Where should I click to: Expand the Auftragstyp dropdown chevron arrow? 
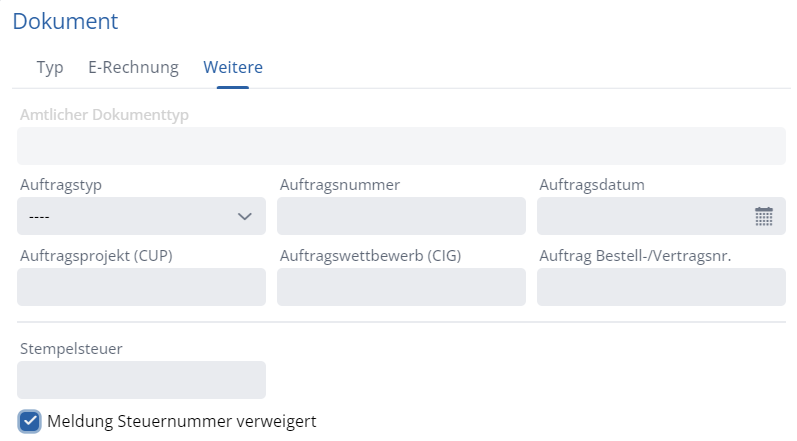coord(244,216)
